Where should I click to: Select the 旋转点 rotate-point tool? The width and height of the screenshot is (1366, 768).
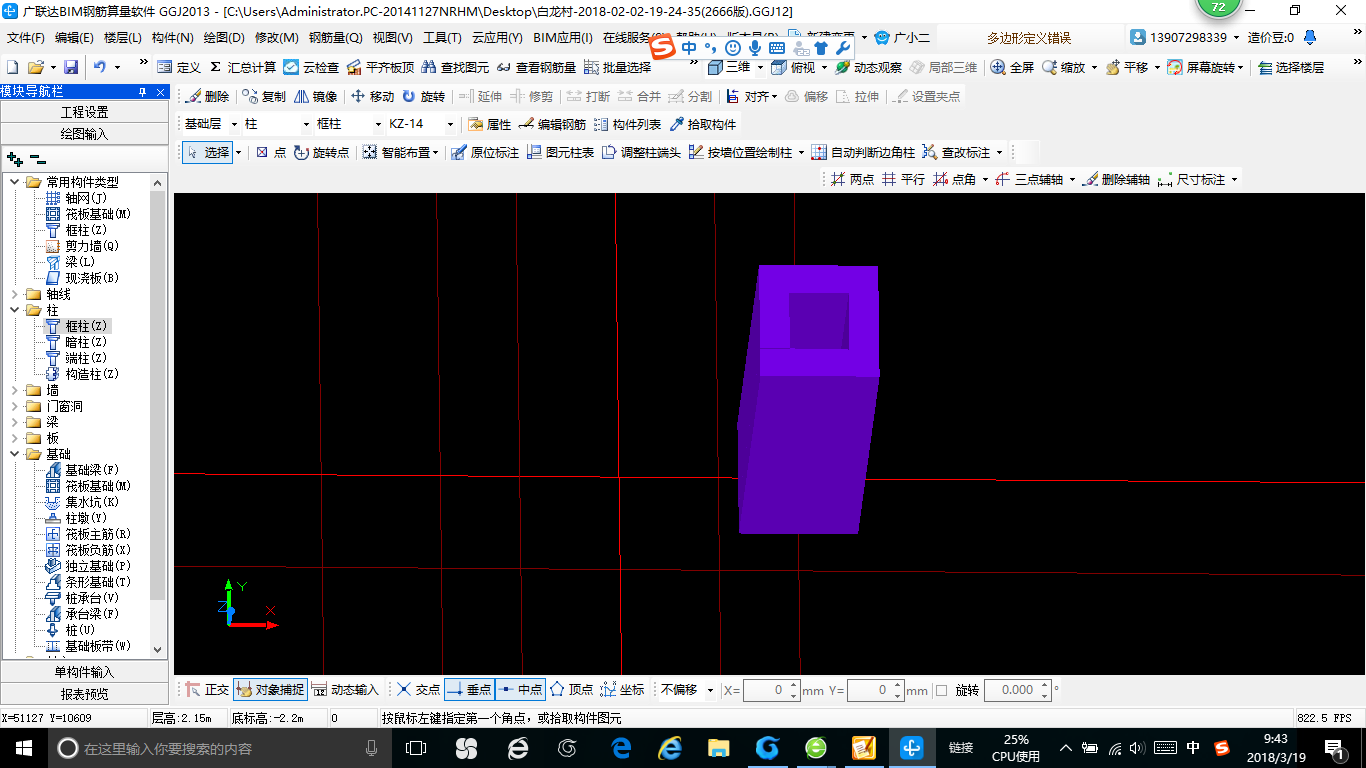321,152
